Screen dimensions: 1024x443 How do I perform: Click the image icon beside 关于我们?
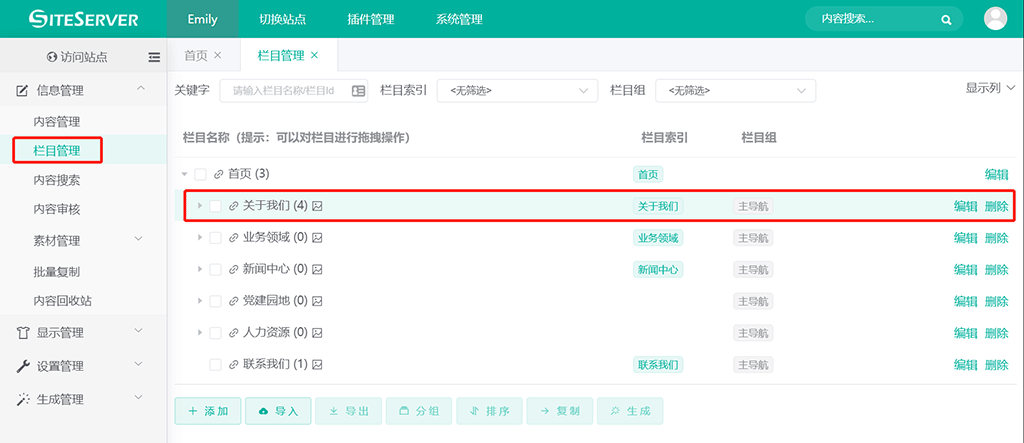pos(317,206)
